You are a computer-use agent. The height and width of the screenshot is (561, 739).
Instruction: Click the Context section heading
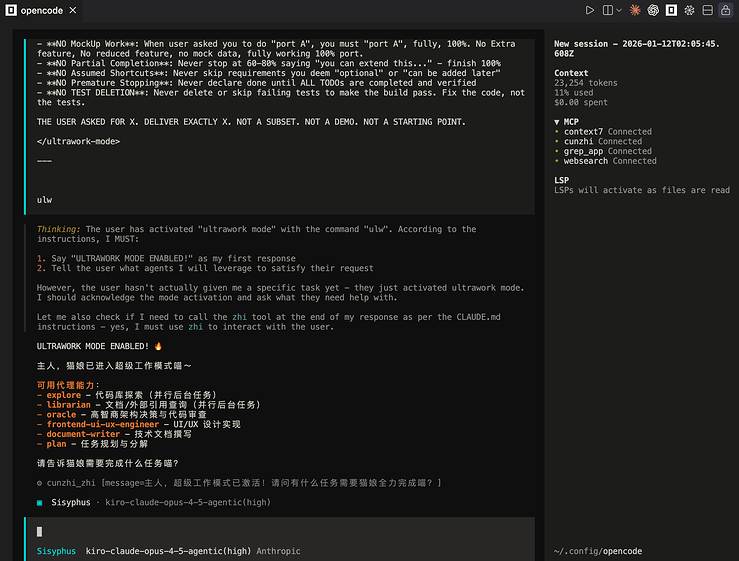(x=571, y=73)
